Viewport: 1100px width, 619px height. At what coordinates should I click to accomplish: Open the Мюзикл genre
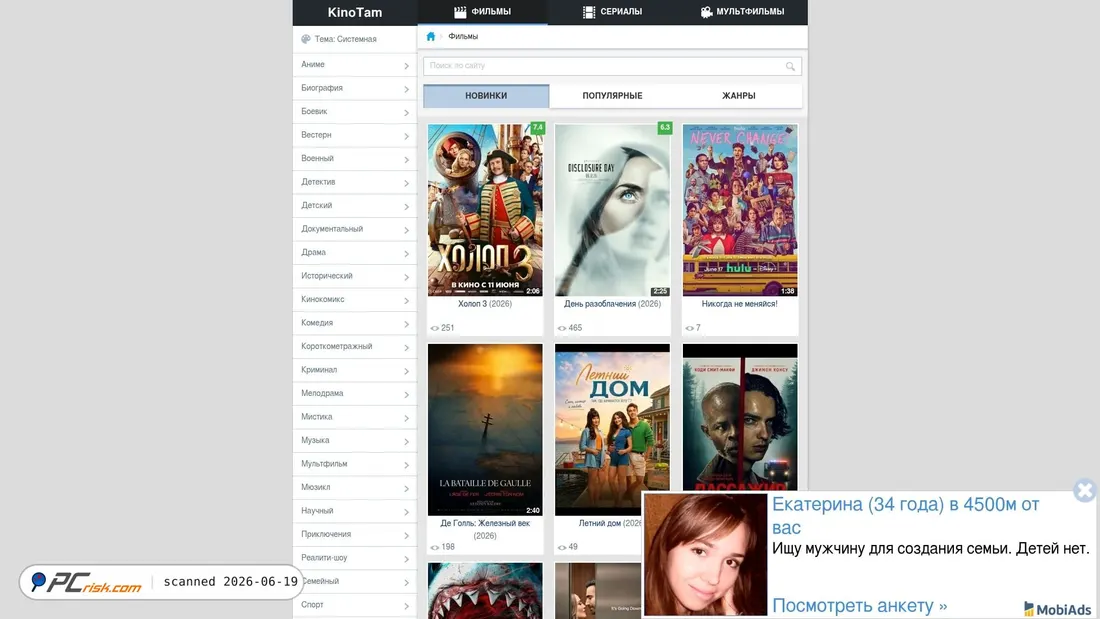point(355,487)
